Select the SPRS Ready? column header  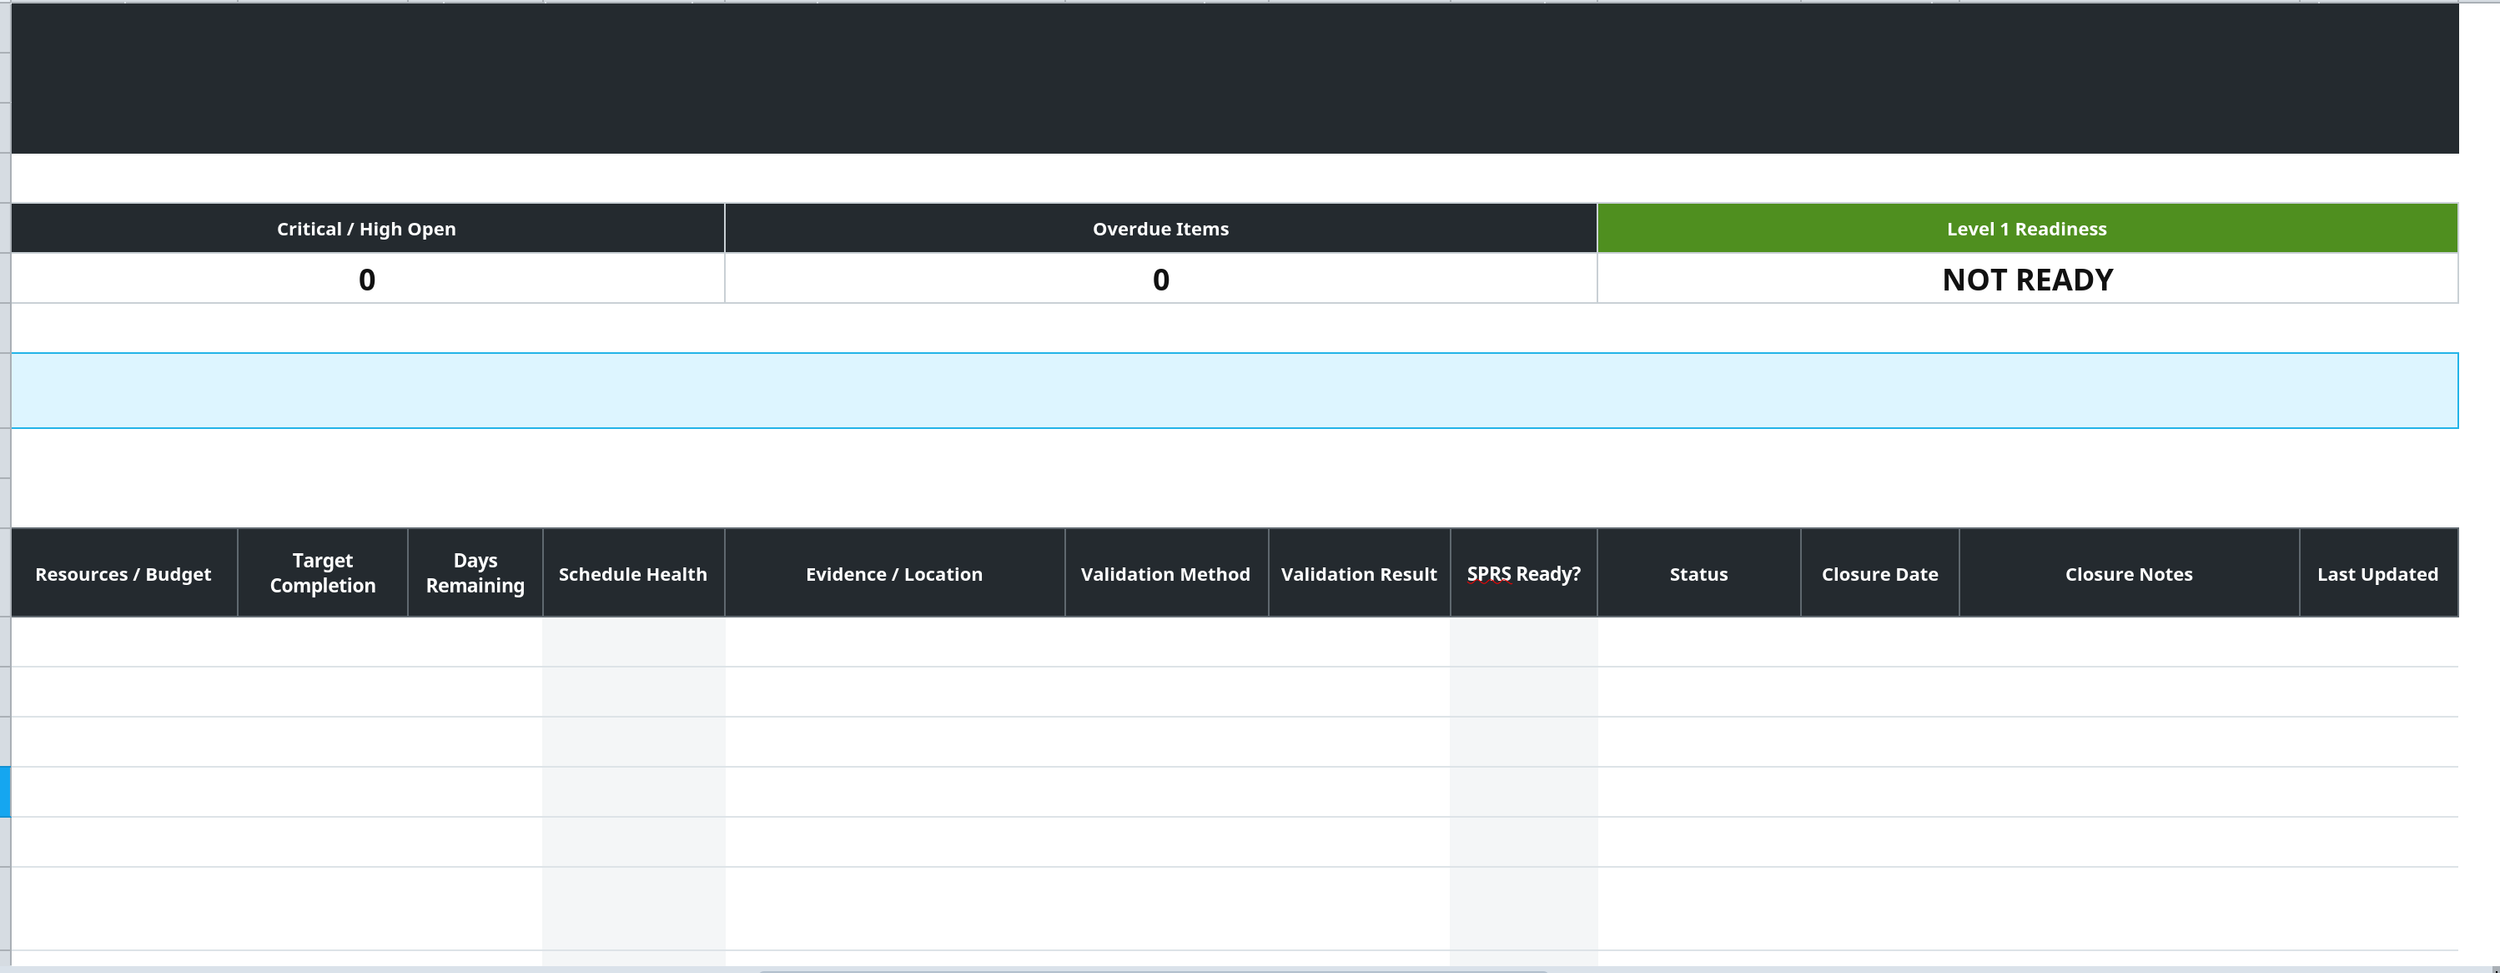(1523, 573)
